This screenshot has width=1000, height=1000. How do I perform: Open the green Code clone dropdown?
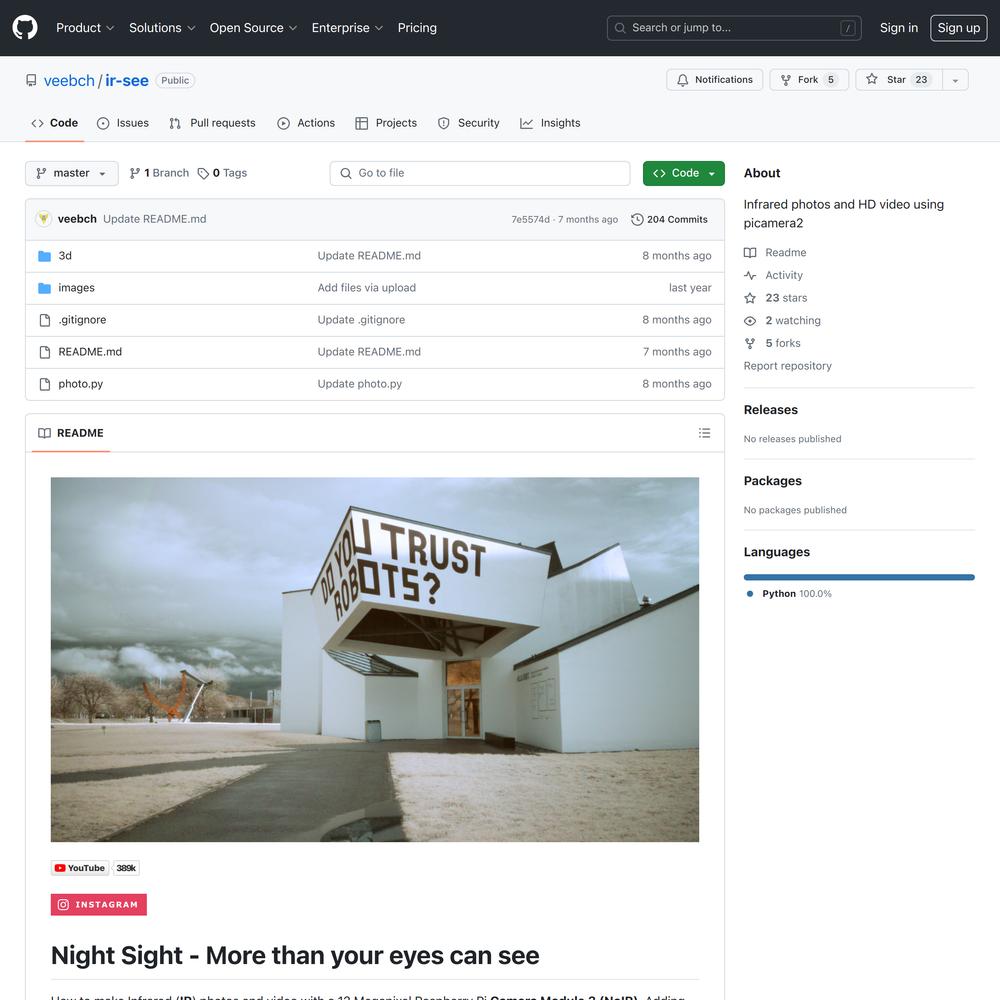click(x=684, y=173)
